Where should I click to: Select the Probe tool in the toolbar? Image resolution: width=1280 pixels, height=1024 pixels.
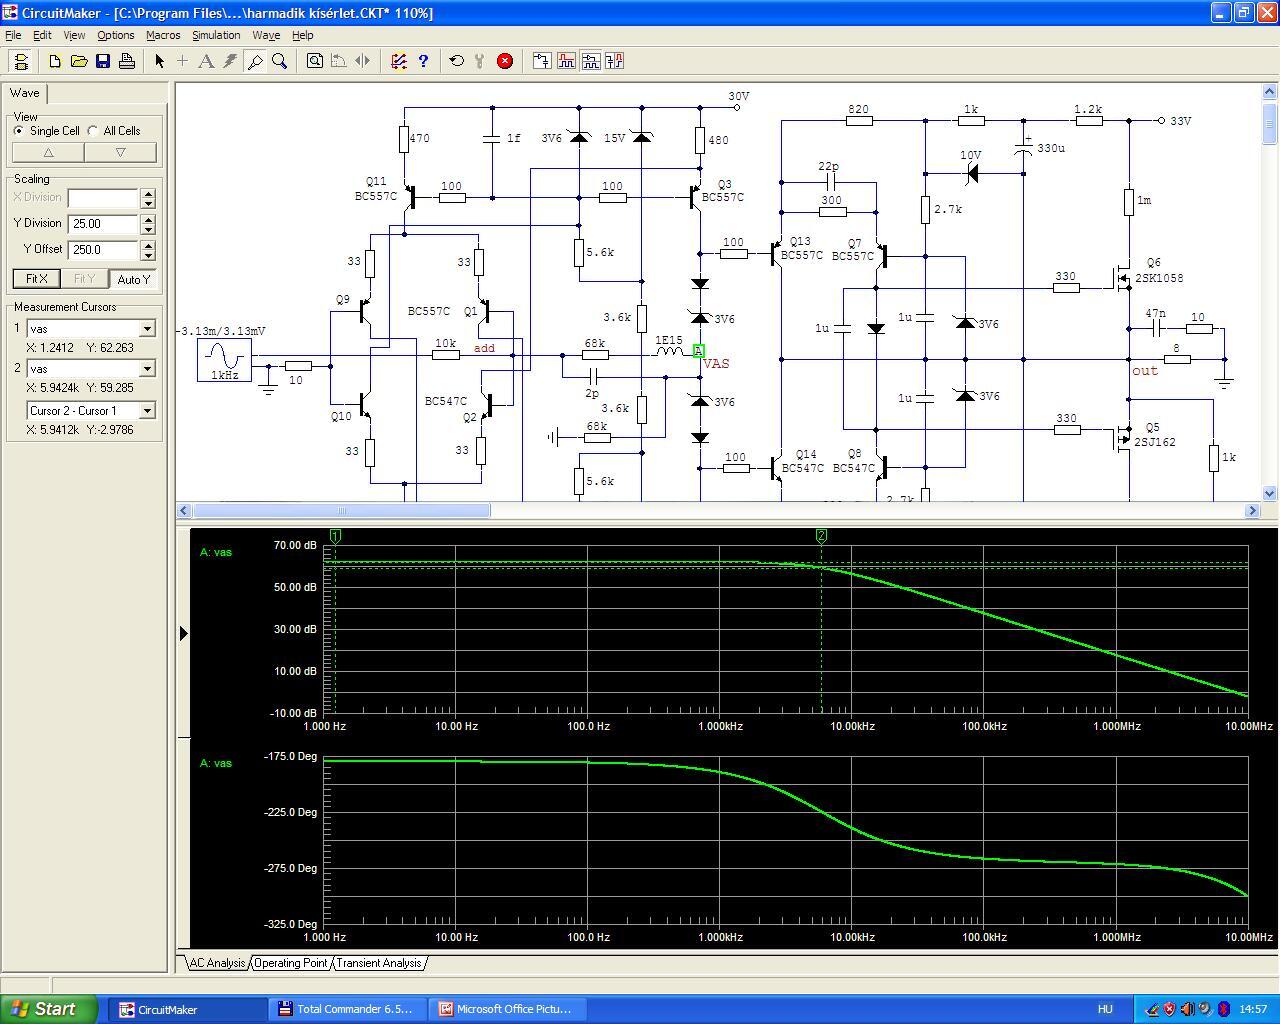pos(255,61)
